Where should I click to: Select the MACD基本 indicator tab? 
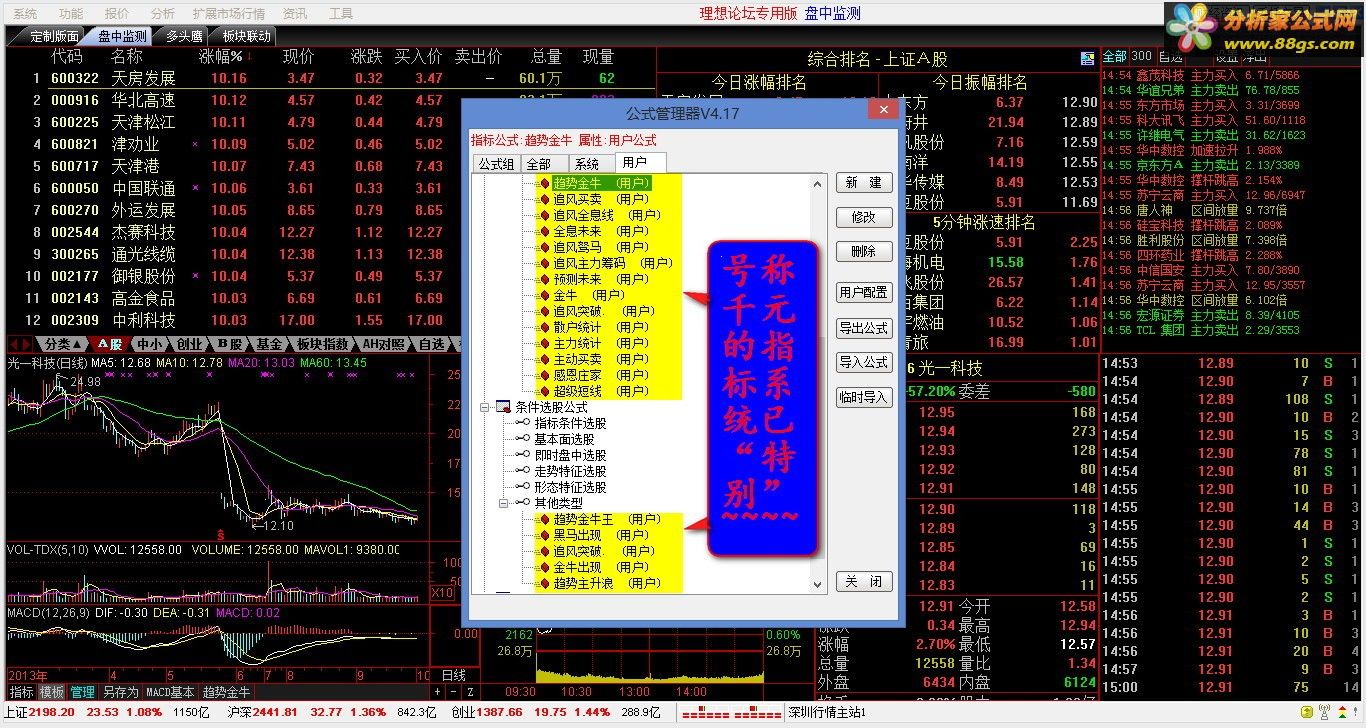pyautogui.click(x=170, y=692)
